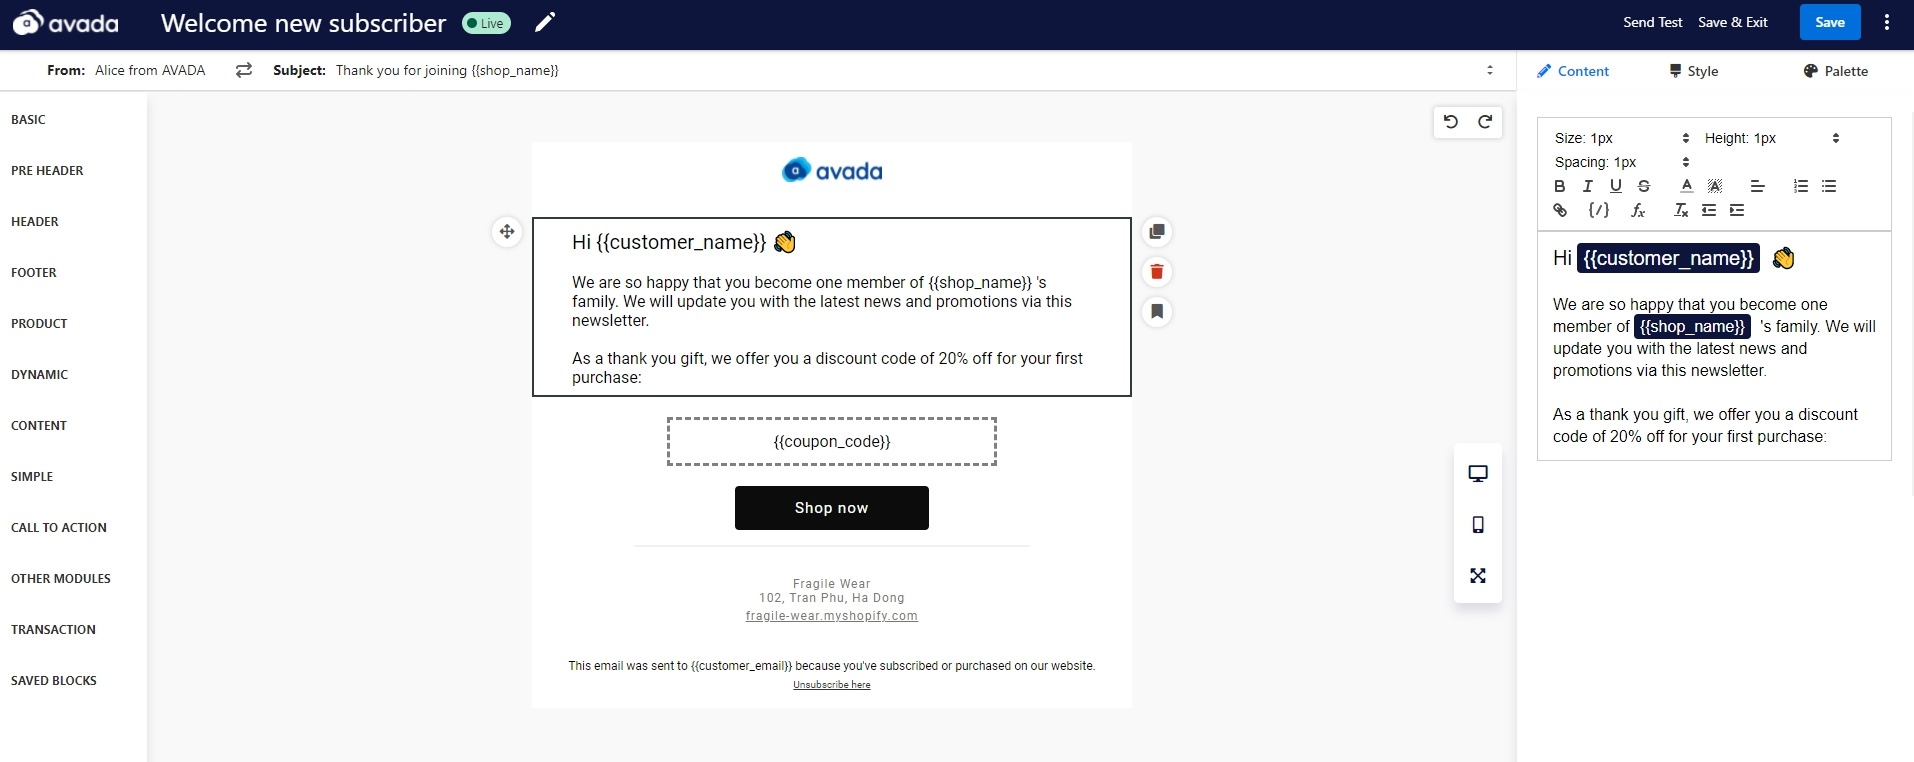This screenshot has width=1914, height=762.
Task: Open the Palette tab
Action: 1835,71
